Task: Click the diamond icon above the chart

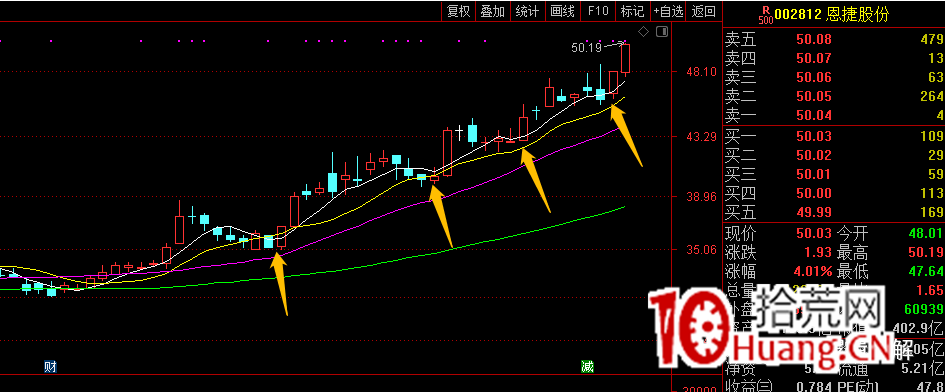Action: [x=644, y=31]
